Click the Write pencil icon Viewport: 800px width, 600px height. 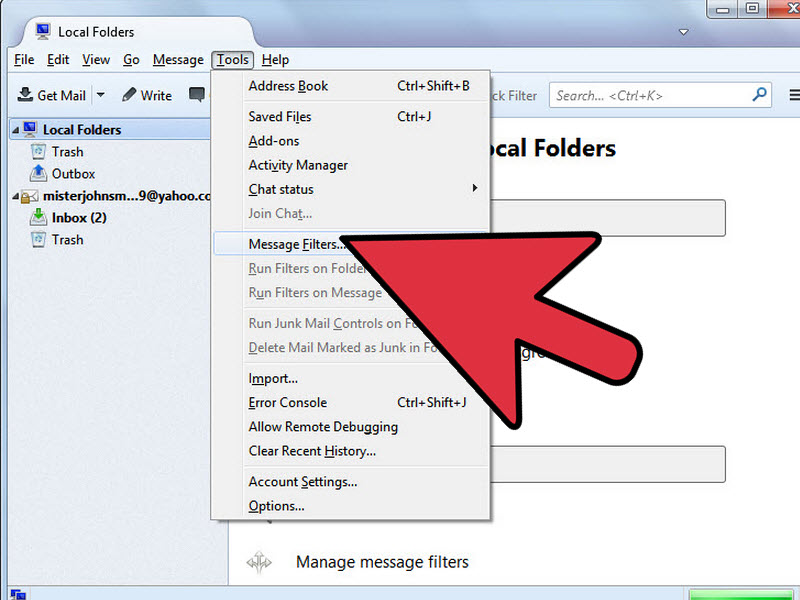[130, 94]
